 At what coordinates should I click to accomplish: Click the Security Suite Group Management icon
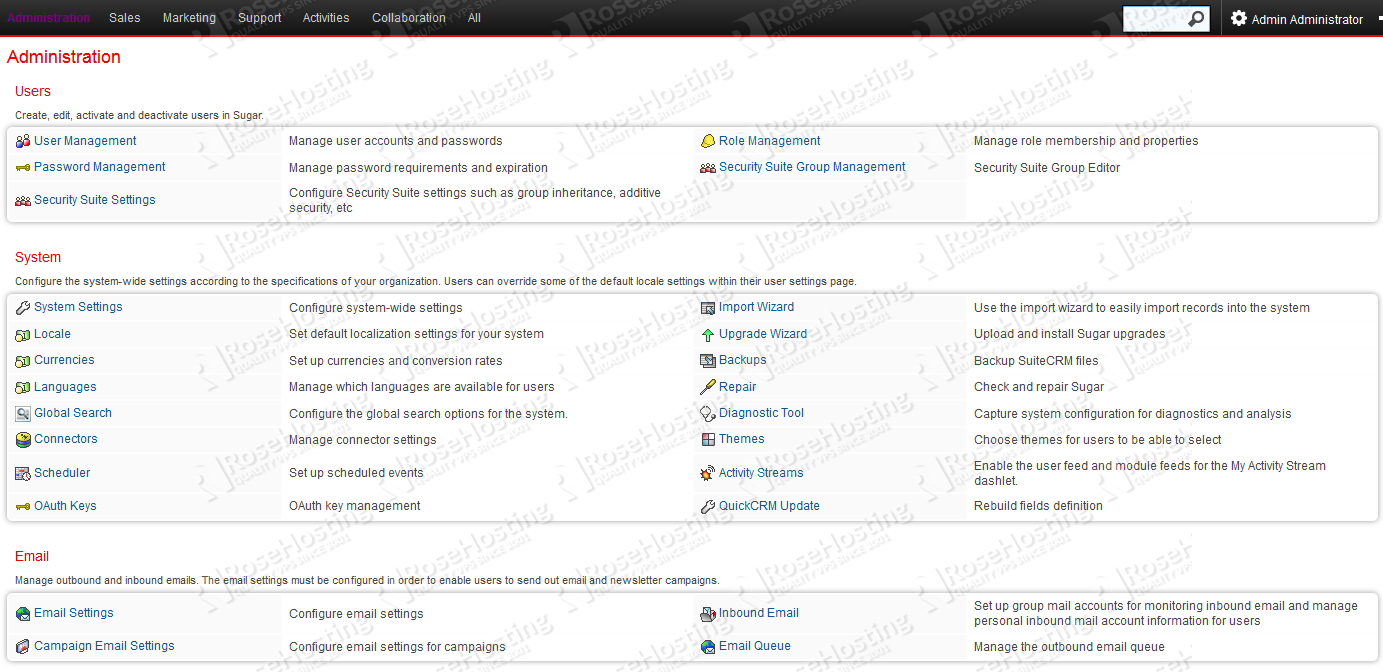(708, 167)
